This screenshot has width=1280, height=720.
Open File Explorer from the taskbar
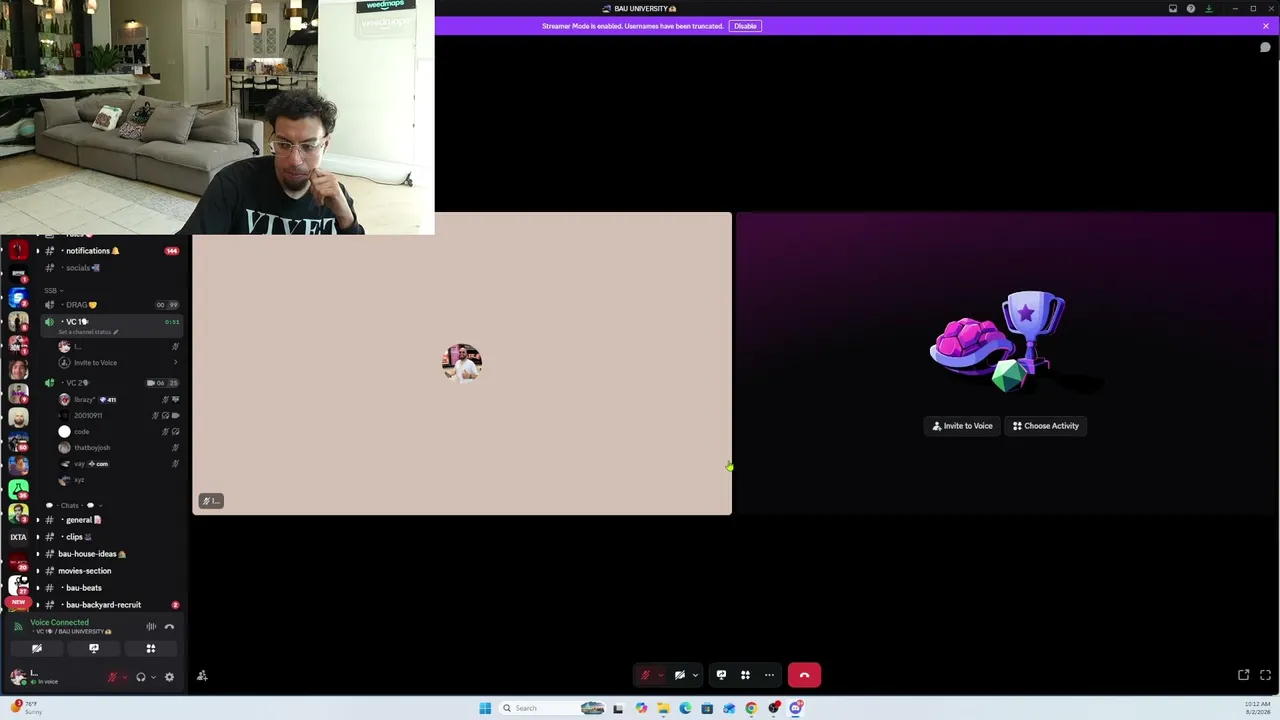(663, 708)
